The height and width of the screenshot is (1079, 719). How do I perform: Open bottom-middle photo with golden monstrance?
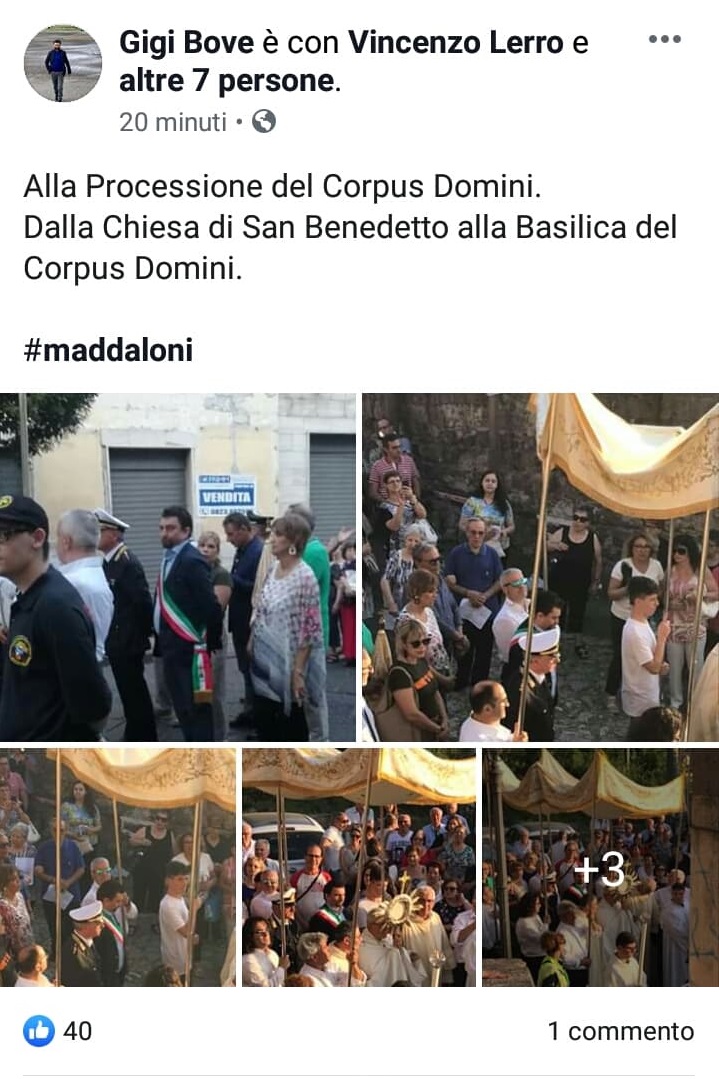tap(358, 867)
